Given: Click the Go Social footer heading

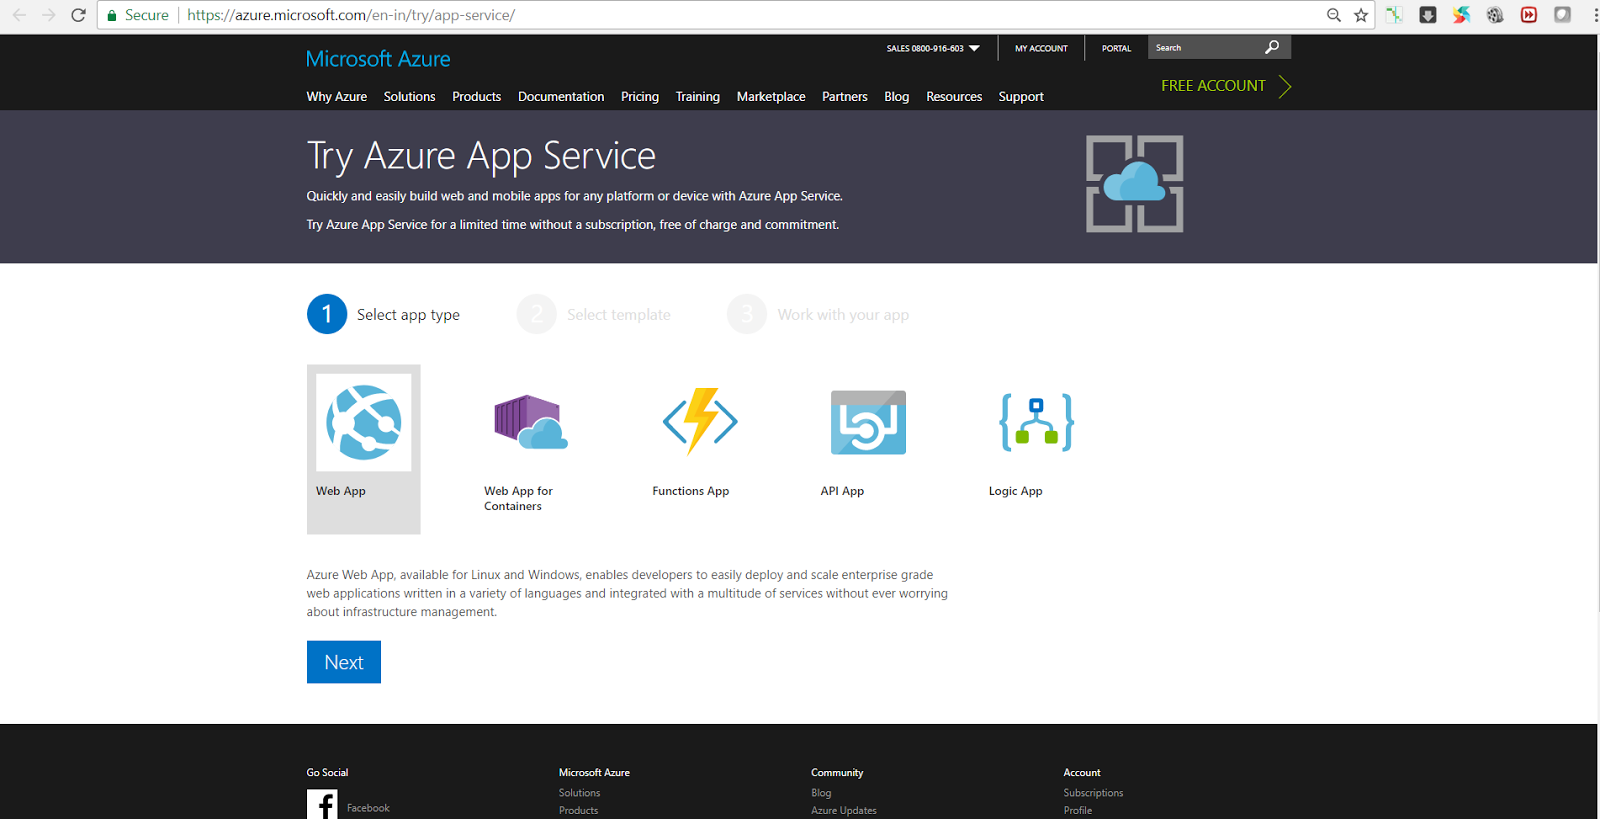Looking at the screenshot, I should [328, 773].
